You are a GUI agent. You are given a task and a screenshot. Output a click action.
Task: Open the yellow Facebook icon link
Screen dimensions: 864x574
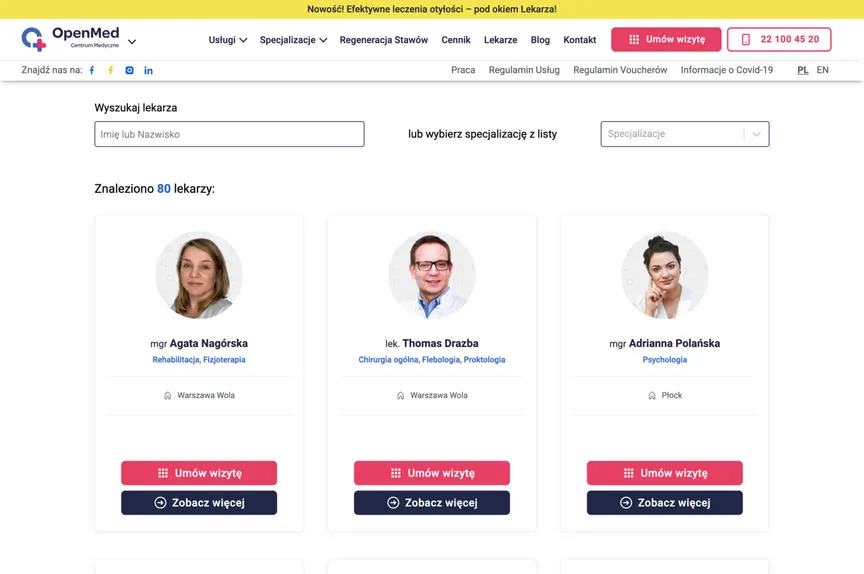tap(111, 71)
